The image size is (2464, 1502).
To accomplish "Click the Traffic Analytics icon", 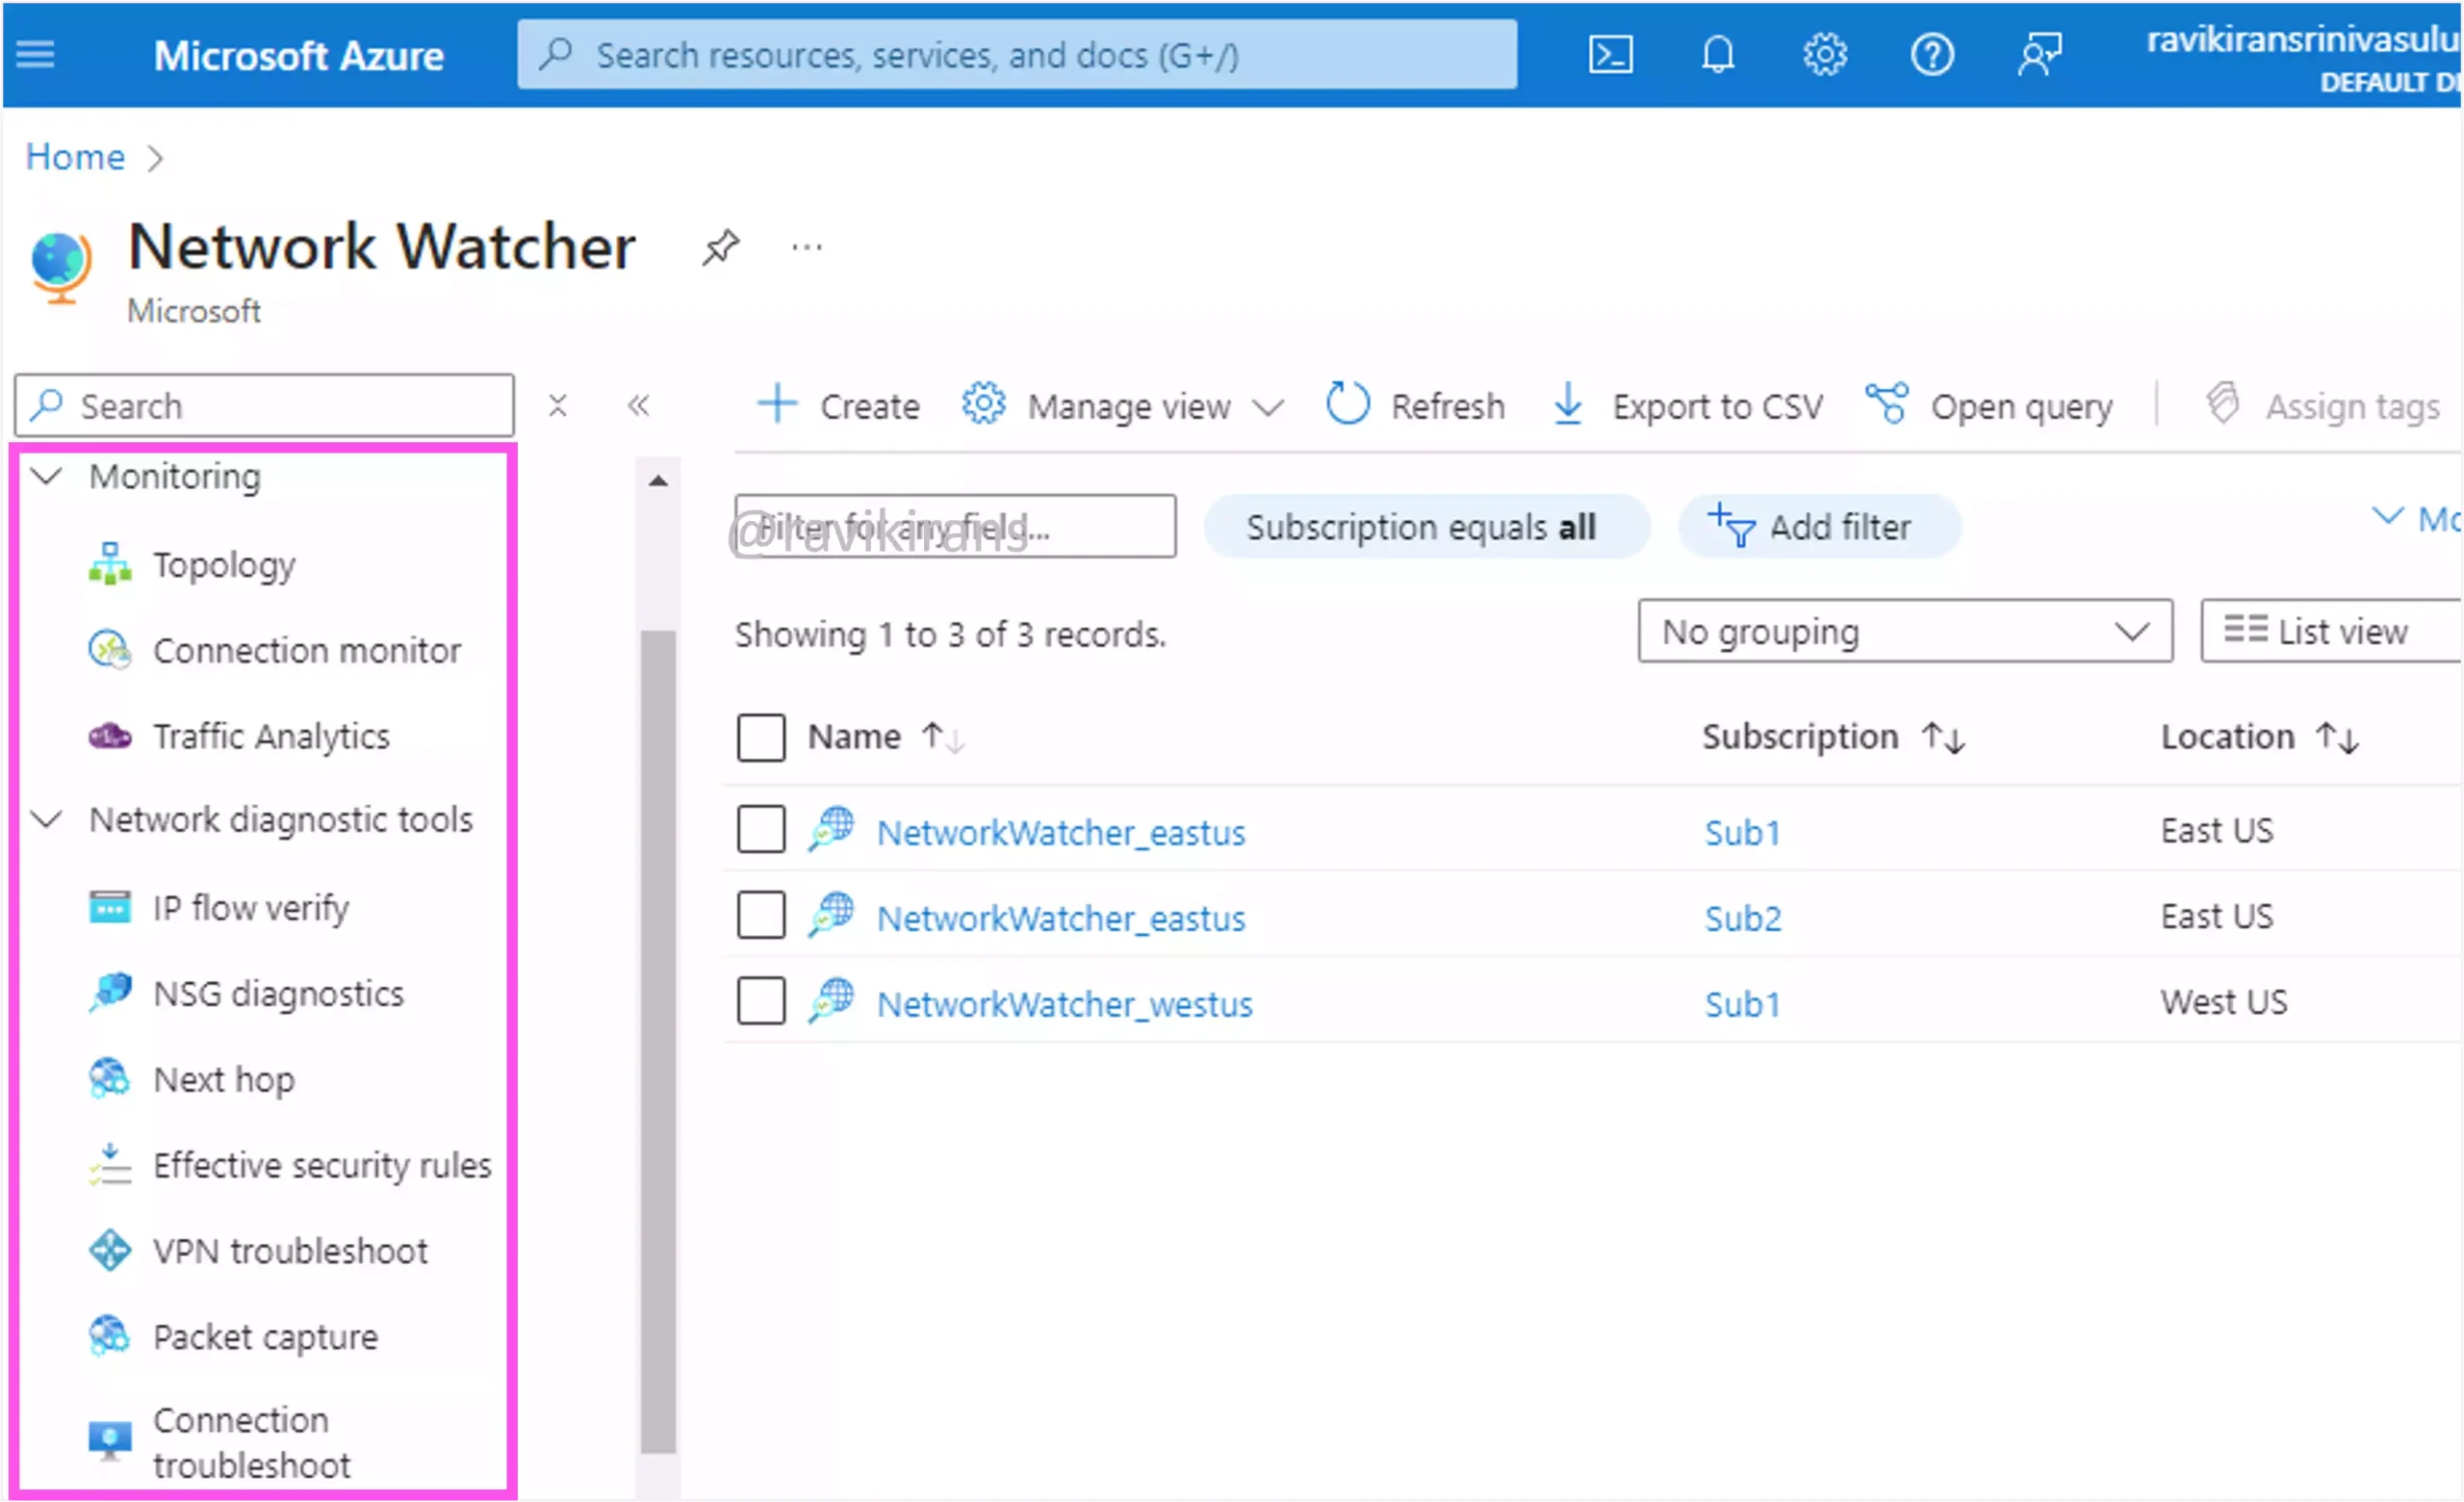I will point(110,737).
